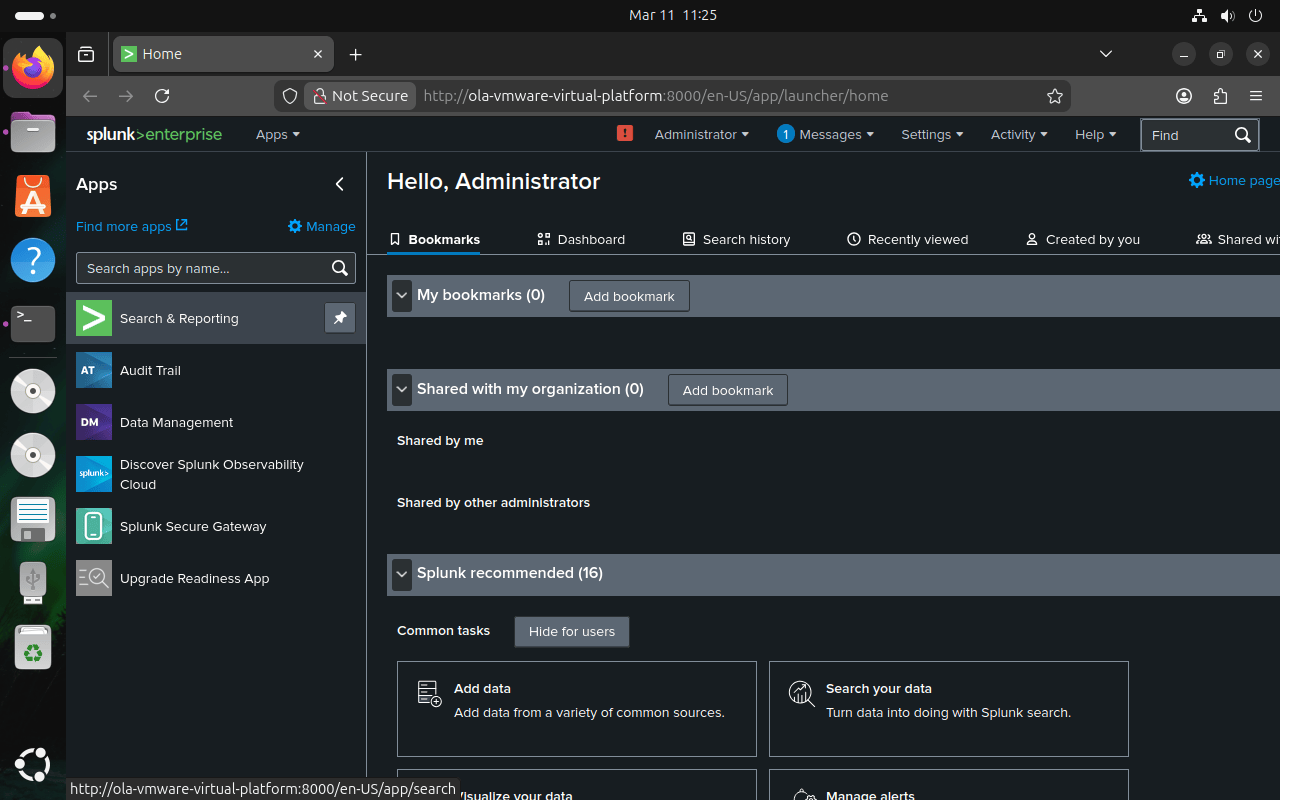This screenshot has width=1300, height=800.
Task: Click the Splunk Secure Gateway phone icon
Action: click(94, 526)
